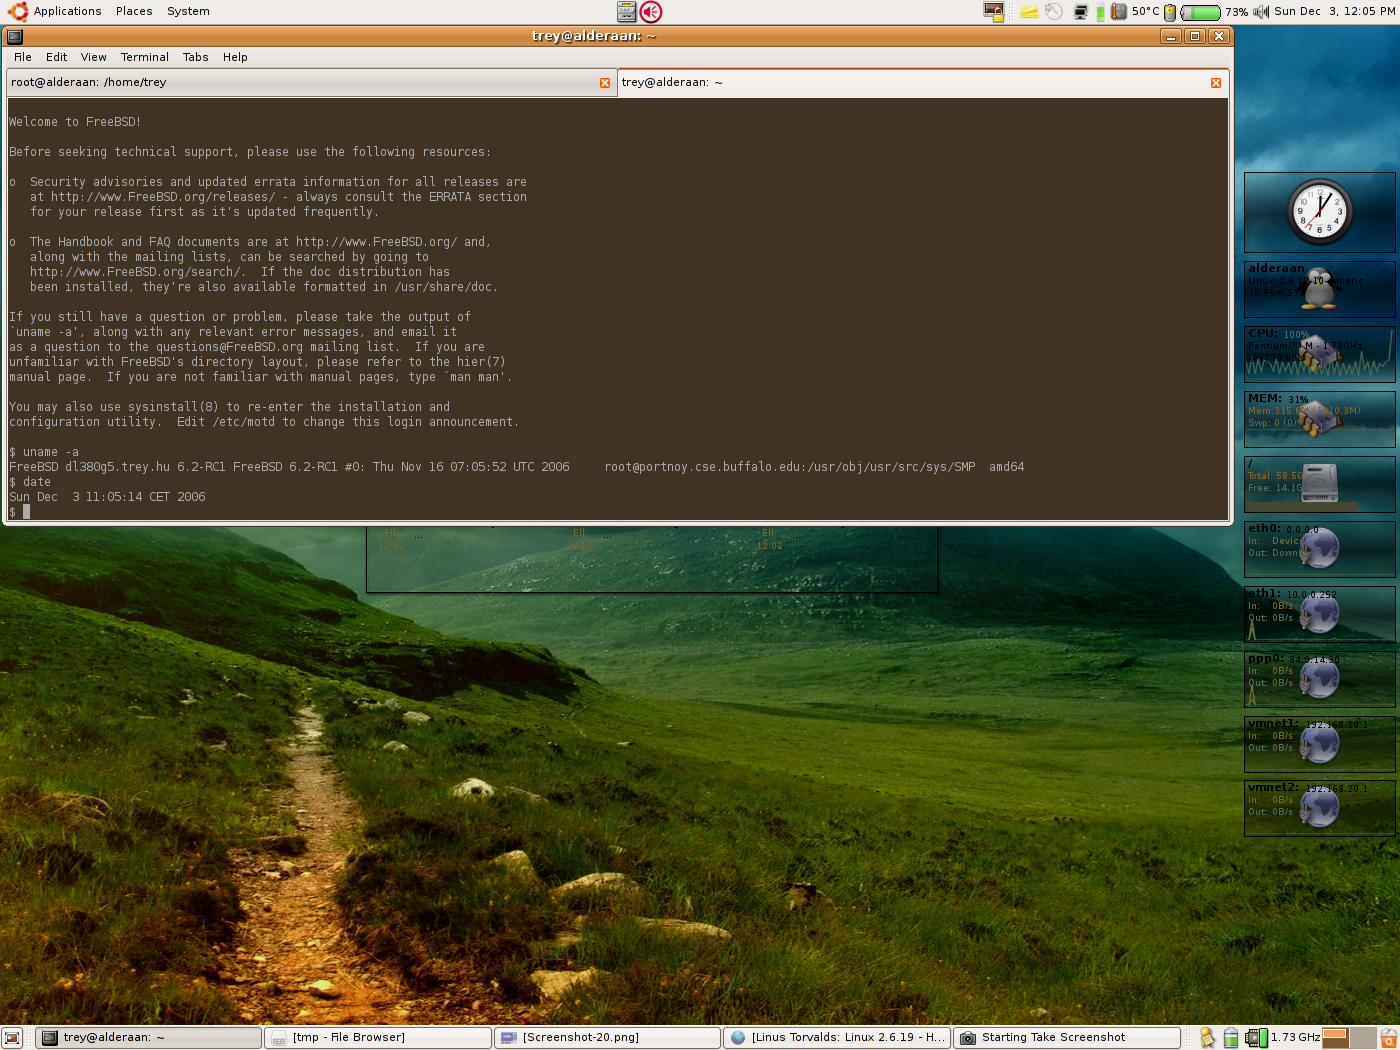Open the System menu
Screen dimensions: 1400x1050
[x=188, y=11]
